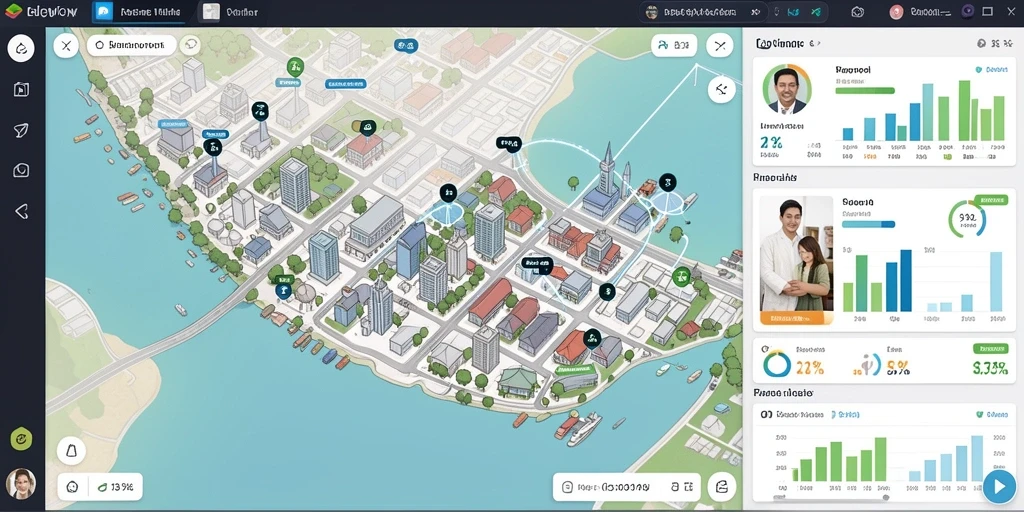
Task: Open the user avatar at sidebar bottom
Action: click(21, 484)
